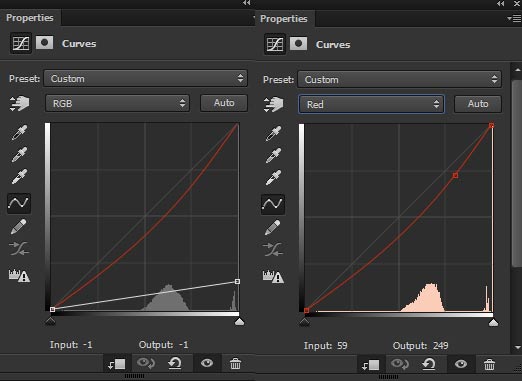Toggle layer visibility eye in left panel

tap(207, 363)
